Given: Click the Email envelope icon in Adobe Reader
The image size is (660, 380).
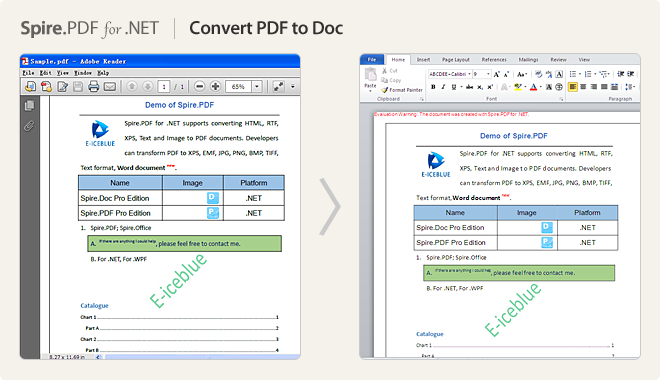Looking at the screenshot, I should (109, 87).
